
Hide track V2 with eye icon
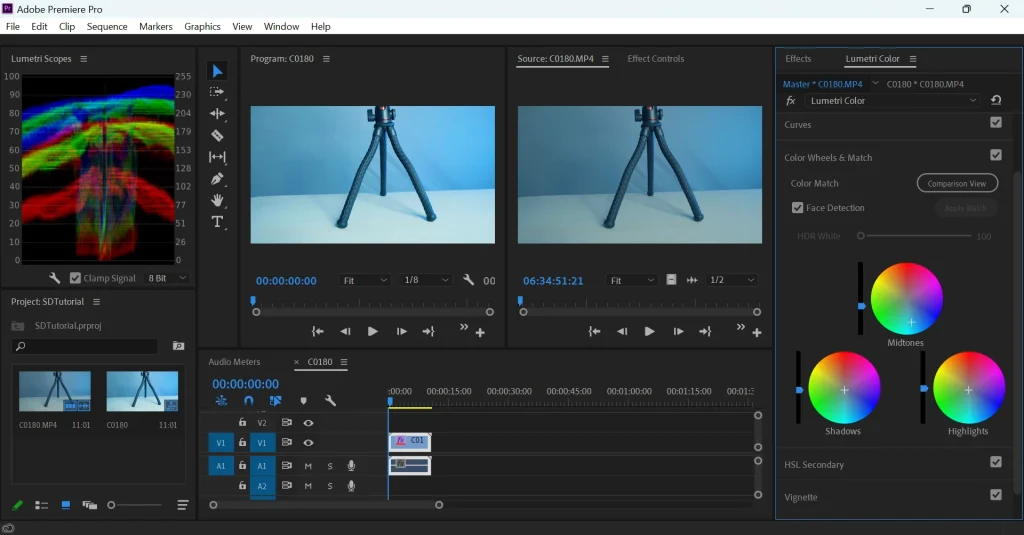click(x=308, y=423)
